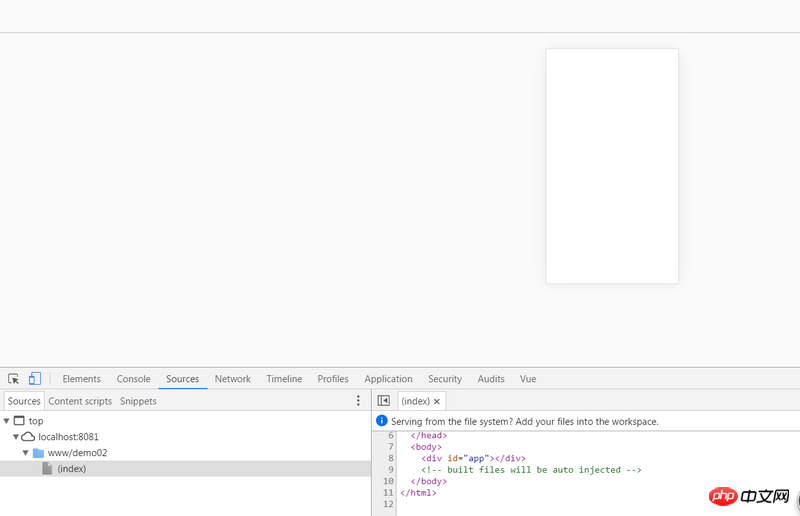Click the white emulated device viewport
Screen dimensions: 800x516
(612, 166)
